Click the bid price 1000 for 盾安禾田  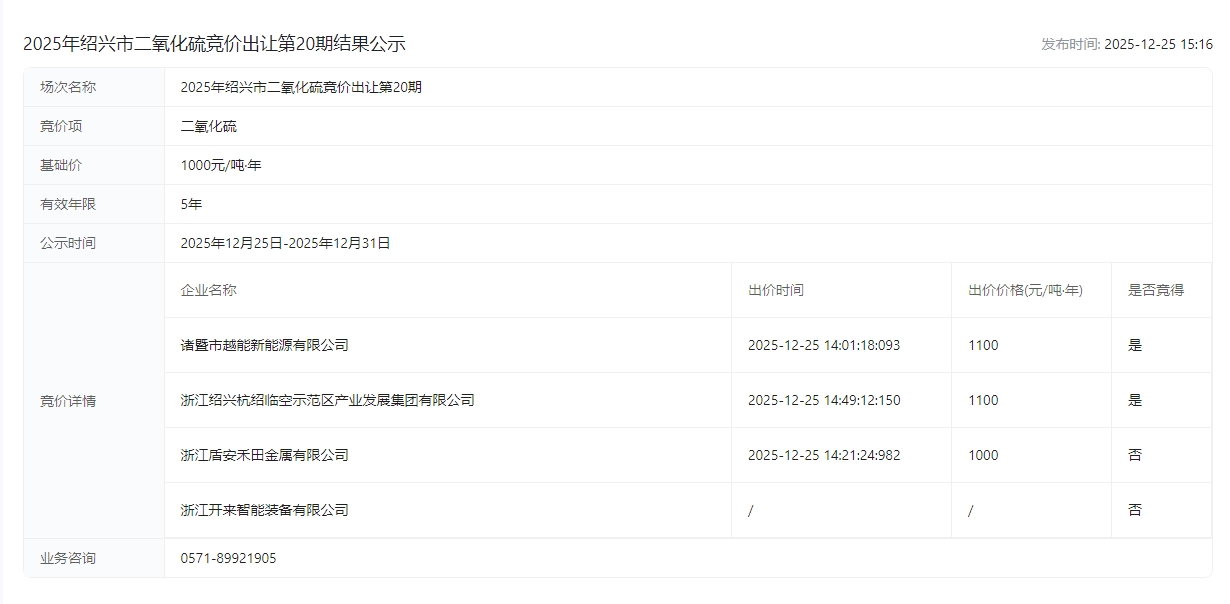[983, 455]
